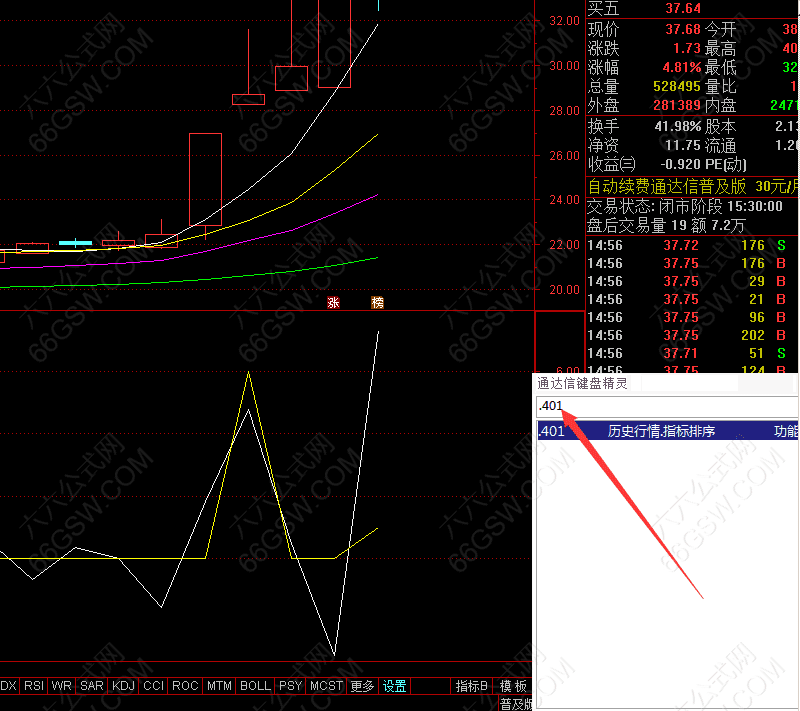Switch to the RSI indicator tab
Viewport: 800px width, 711px height.
(x=34, y=686)
